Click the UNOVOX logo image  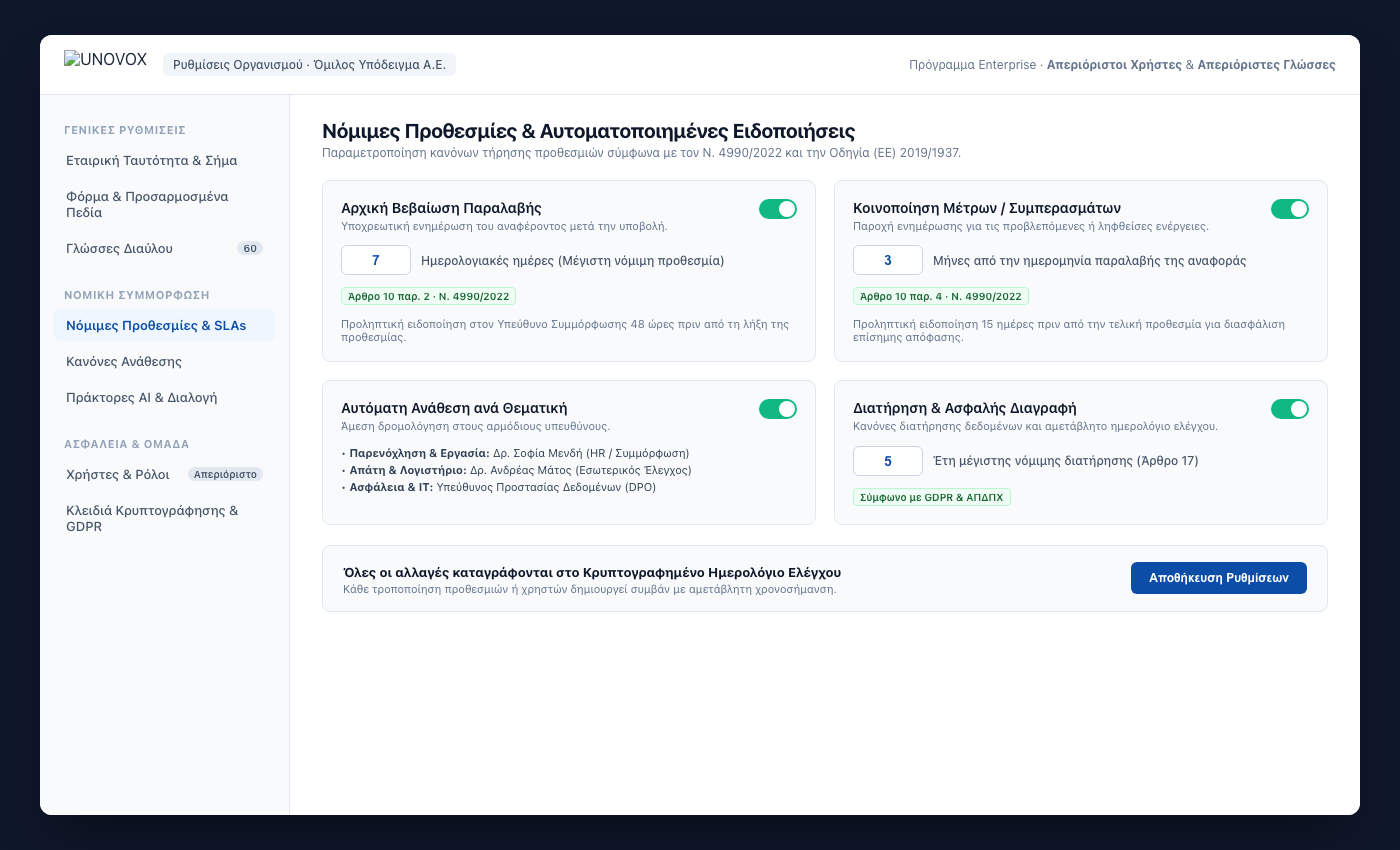coord(106,59)
